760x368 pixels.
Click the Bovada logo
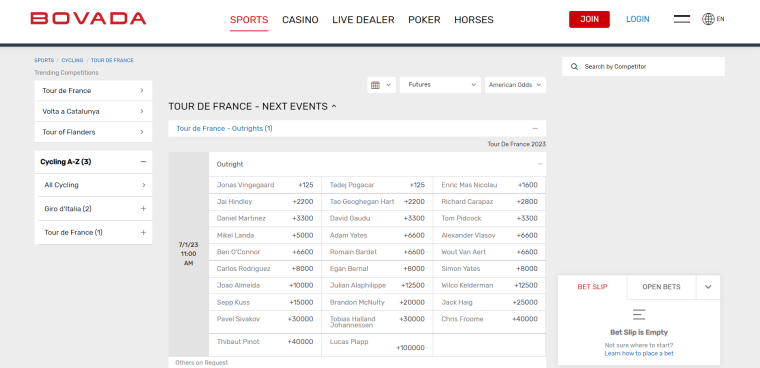[x=88, y=19]
